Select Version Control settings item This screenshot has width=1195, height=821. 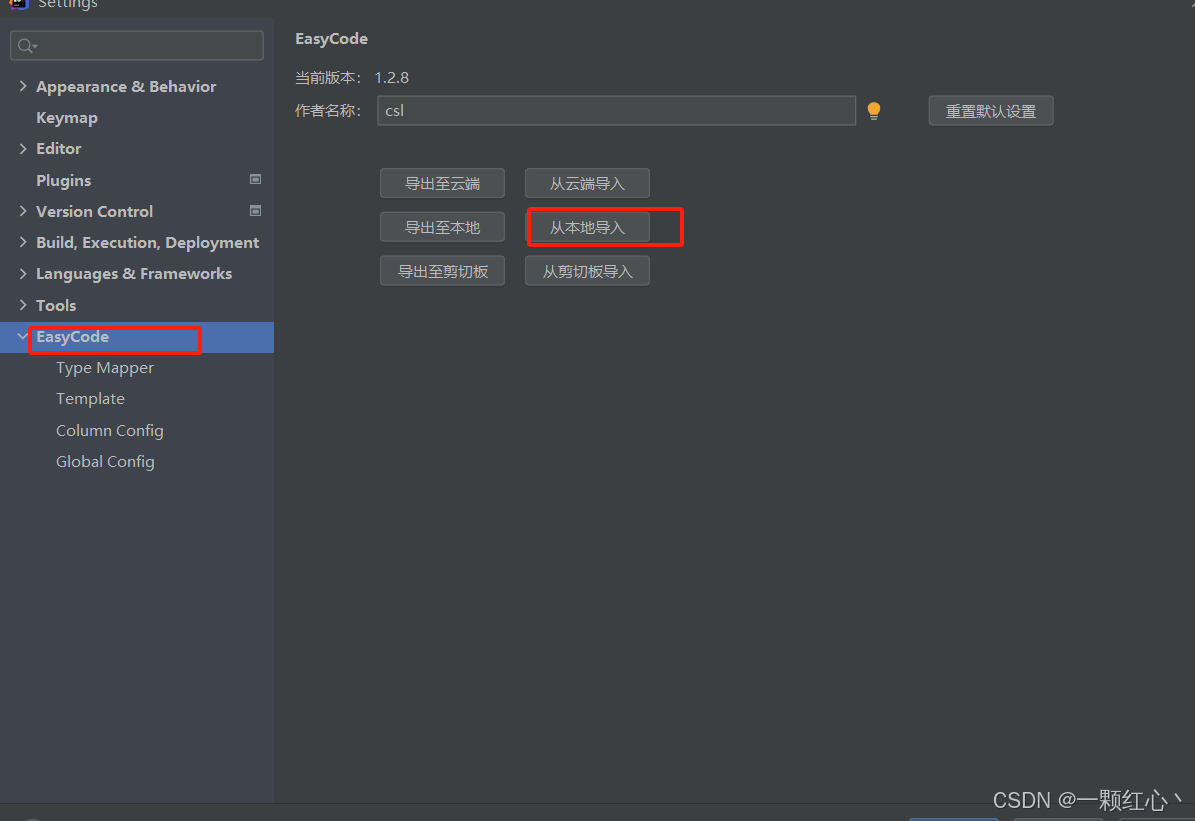pyautogui.click(x=95, y=211)
